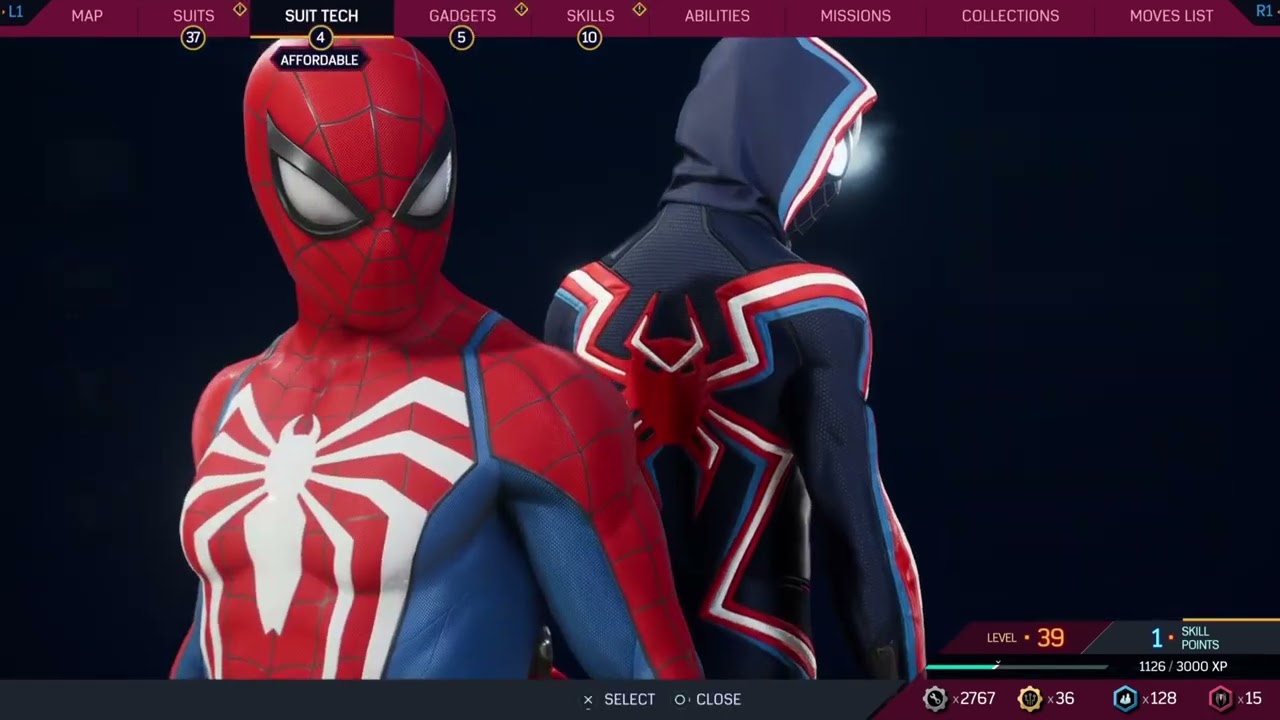
Task: Click the x36 token count
Action: pos(1061,699)
